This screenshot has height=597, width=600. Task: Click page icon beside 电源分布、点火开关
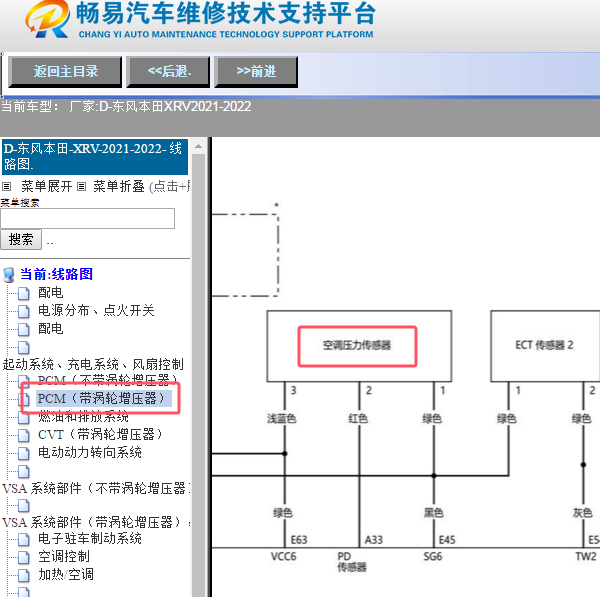click(x=24, y=312)
